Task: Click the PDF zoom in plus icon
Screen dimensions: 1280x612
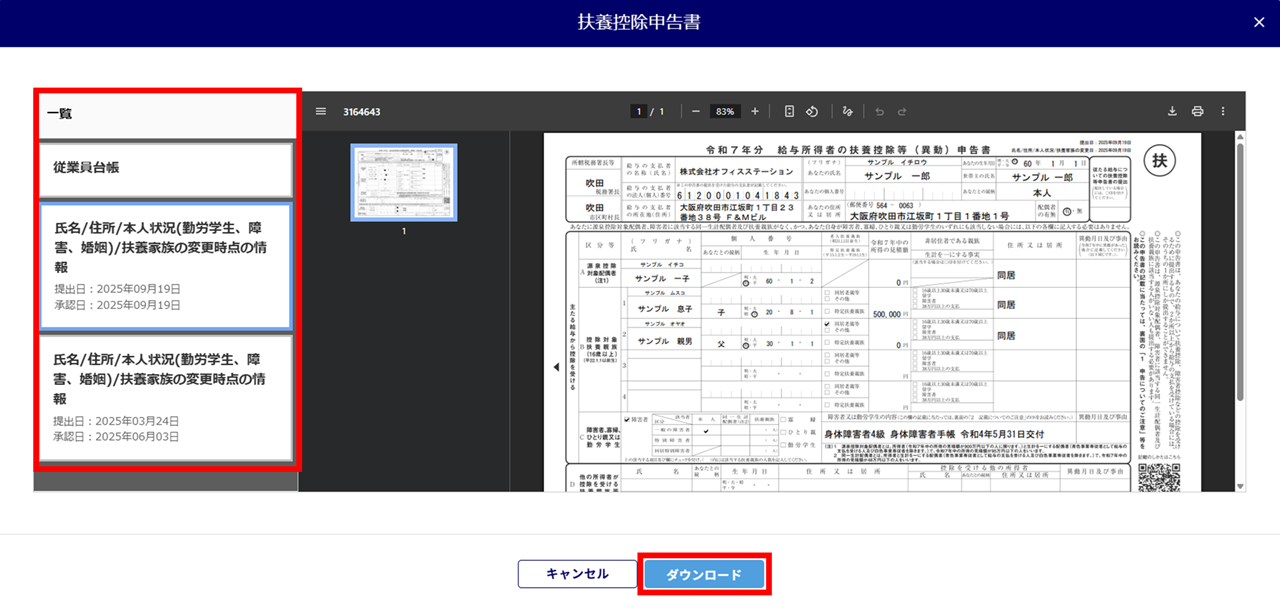Action: 755,111
